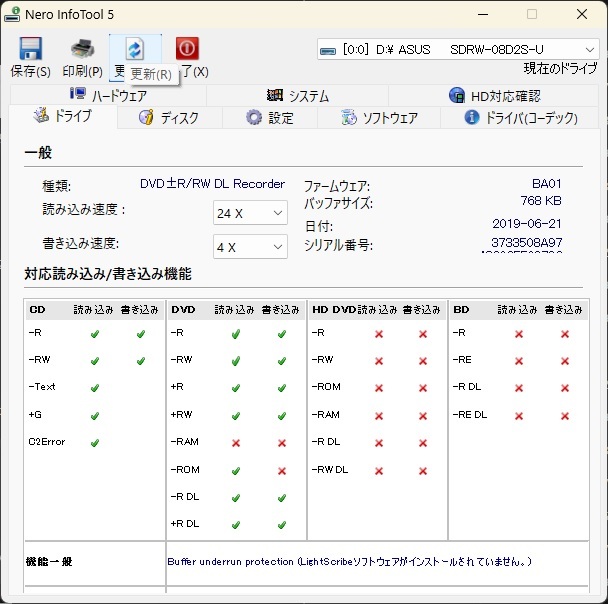Select the ドライブ tab label
Image resolution: width=609 pixels, height=604 pixels.
pyautogui.click(x=73, y=115)
